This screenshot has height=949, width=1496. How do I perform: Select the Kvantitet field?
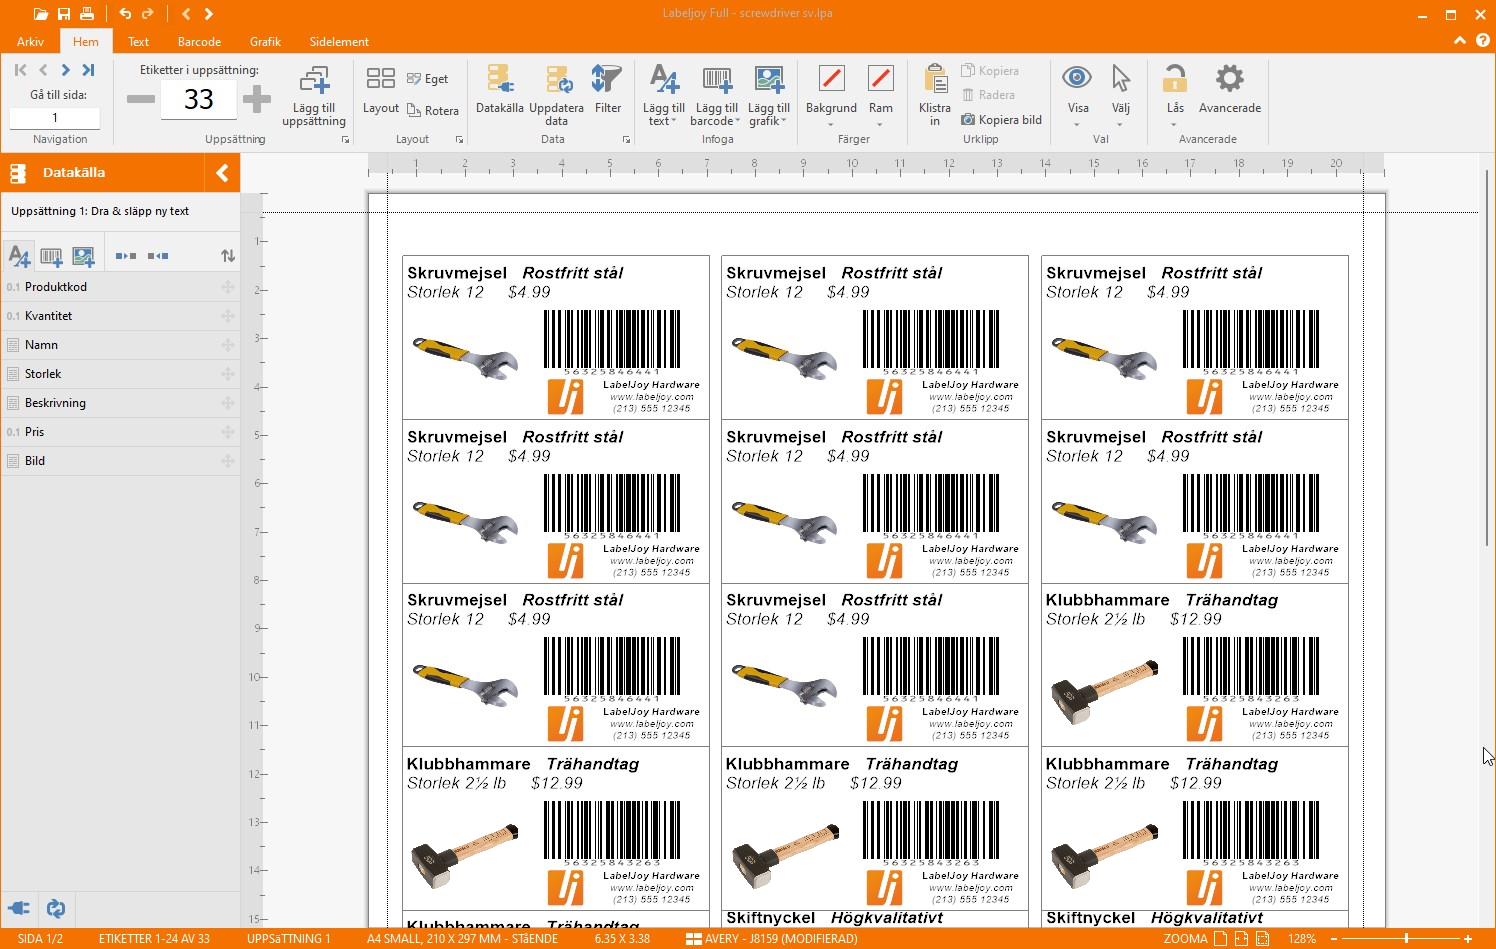pos(120,316)
